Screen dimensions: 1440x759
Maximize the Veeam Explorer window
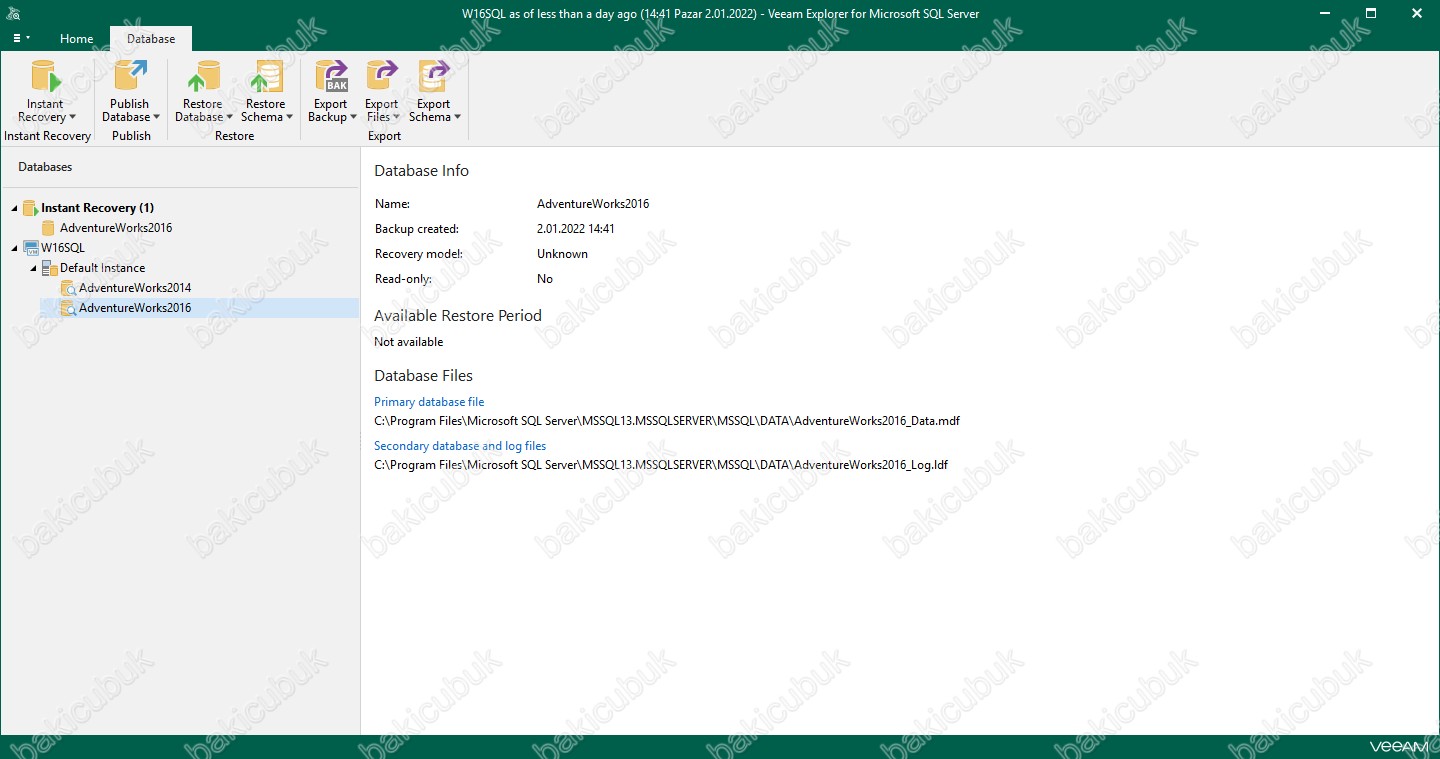(x=1371, y=13)
